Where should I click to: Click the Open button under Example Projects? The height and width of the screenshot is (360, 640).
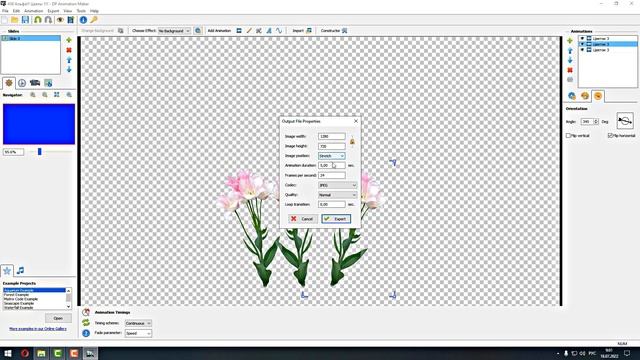(x=58, y=318)
